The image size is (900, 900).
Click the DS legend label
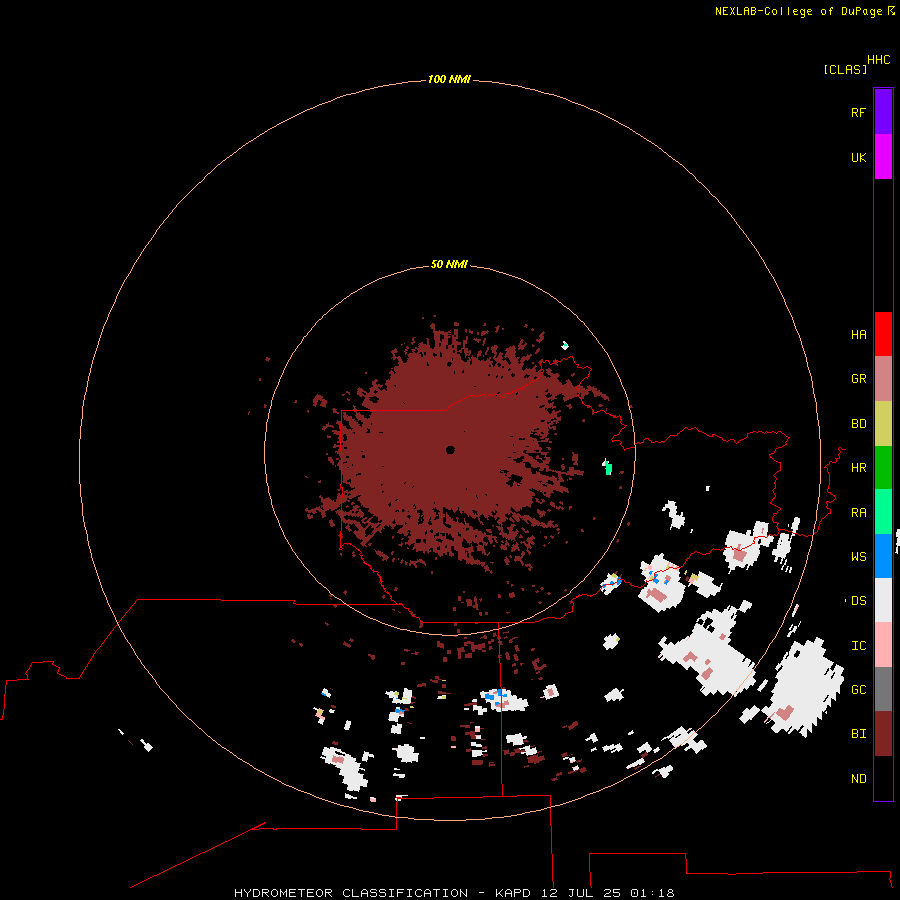pyautogui.click(x=859, y=601)
